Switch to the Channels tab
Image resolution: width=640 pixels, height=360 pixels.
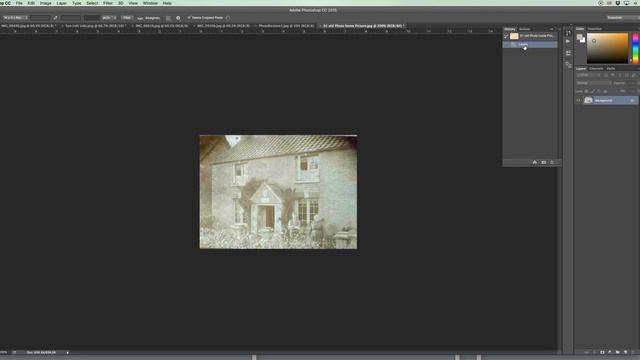tap(596, 69)
